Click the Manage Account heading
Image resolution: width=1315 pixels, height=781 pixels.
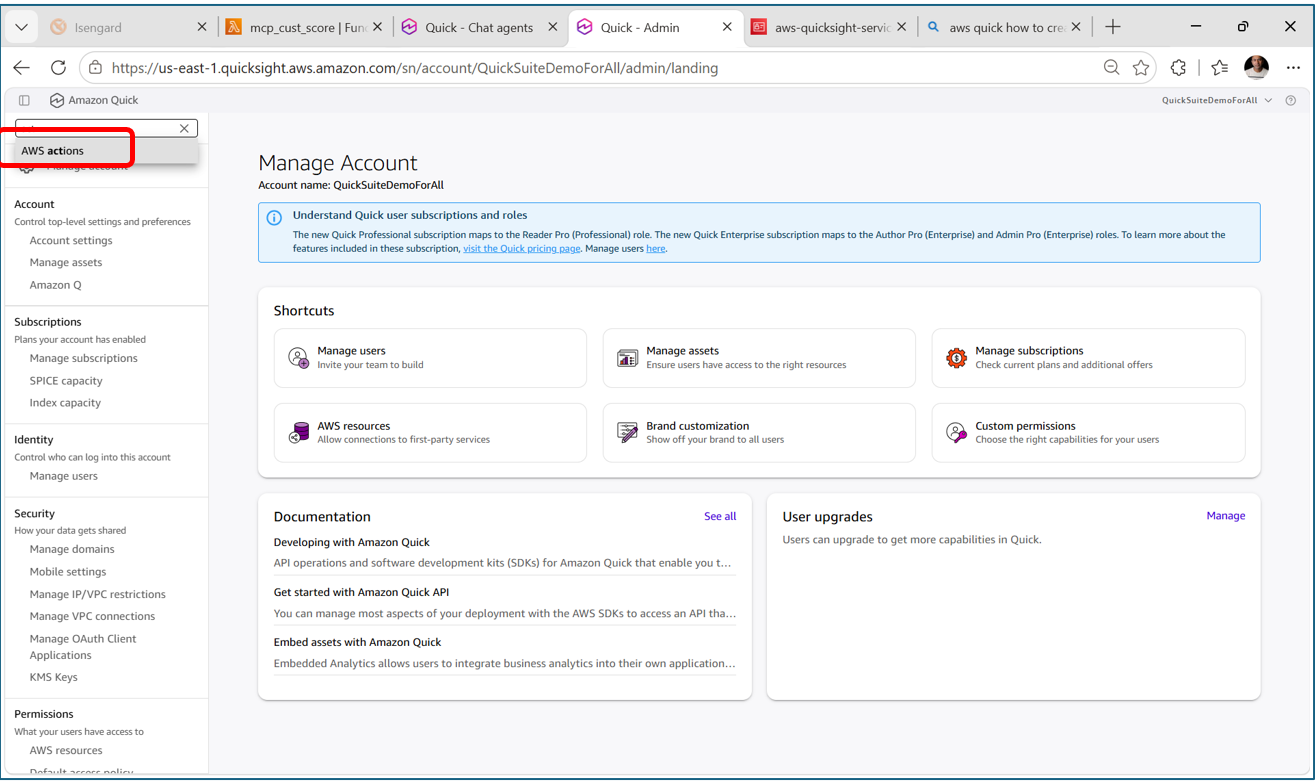click(338, 163)
